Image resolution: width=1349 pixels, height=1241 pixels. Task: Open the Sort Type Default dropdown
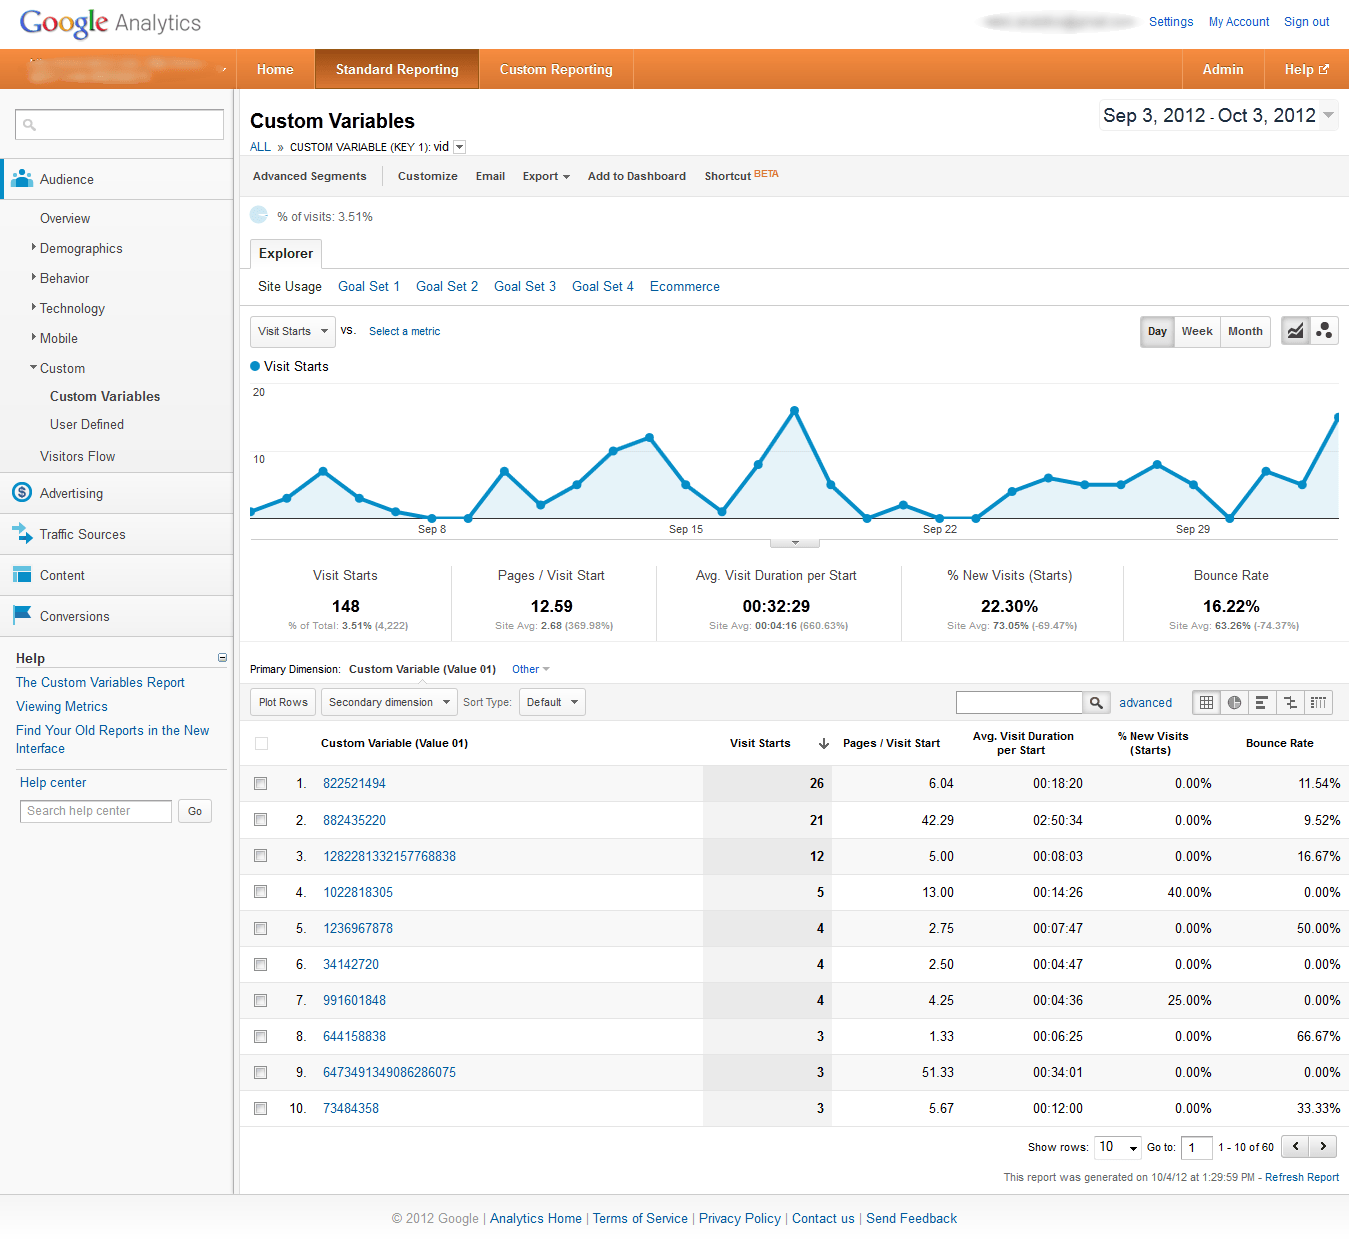[551, 702]
